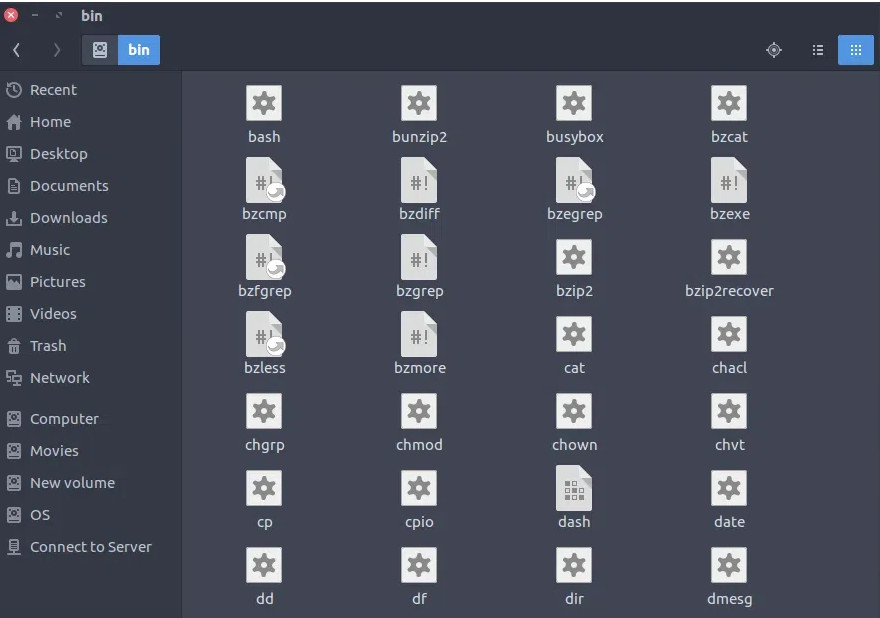Select the chown executable icon
The image size is (880, 618).
[x=574, y=411]
